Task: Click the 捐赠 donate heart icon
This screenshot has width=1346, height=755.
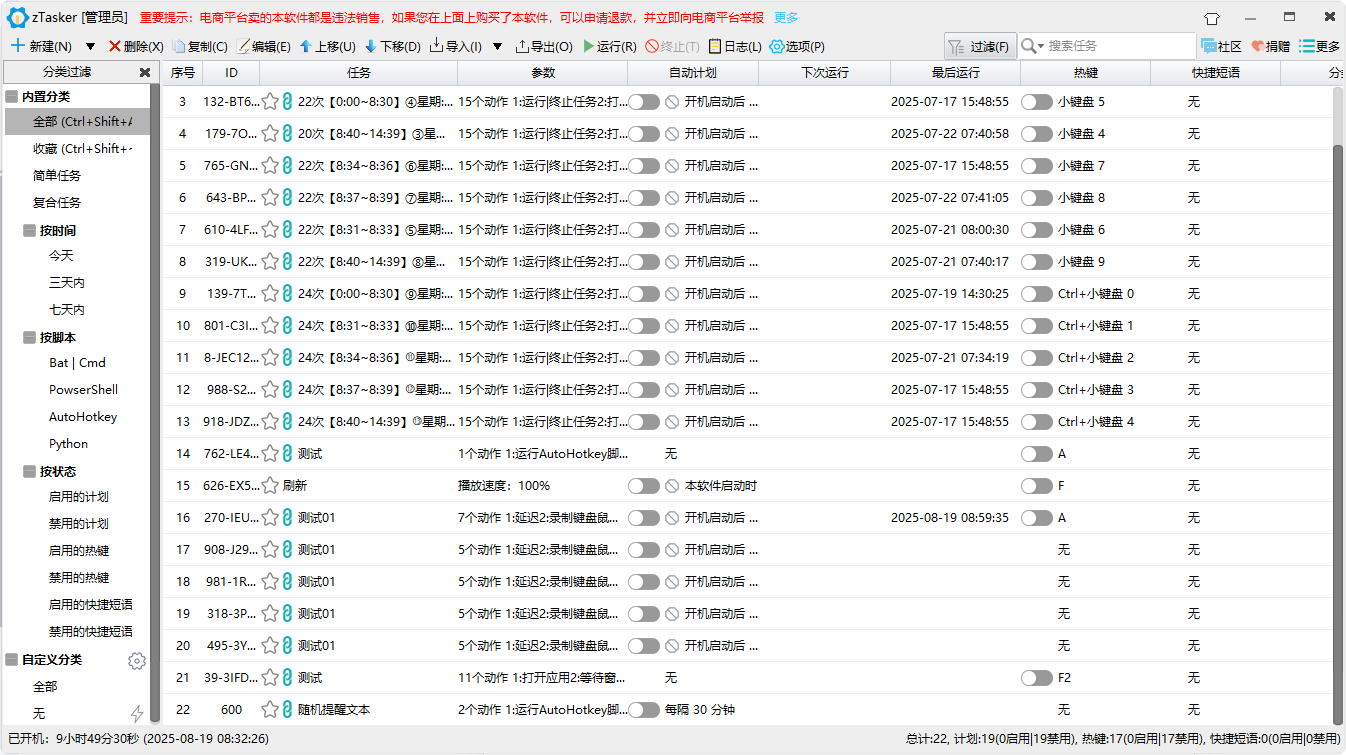Action: pos(1259,46)
